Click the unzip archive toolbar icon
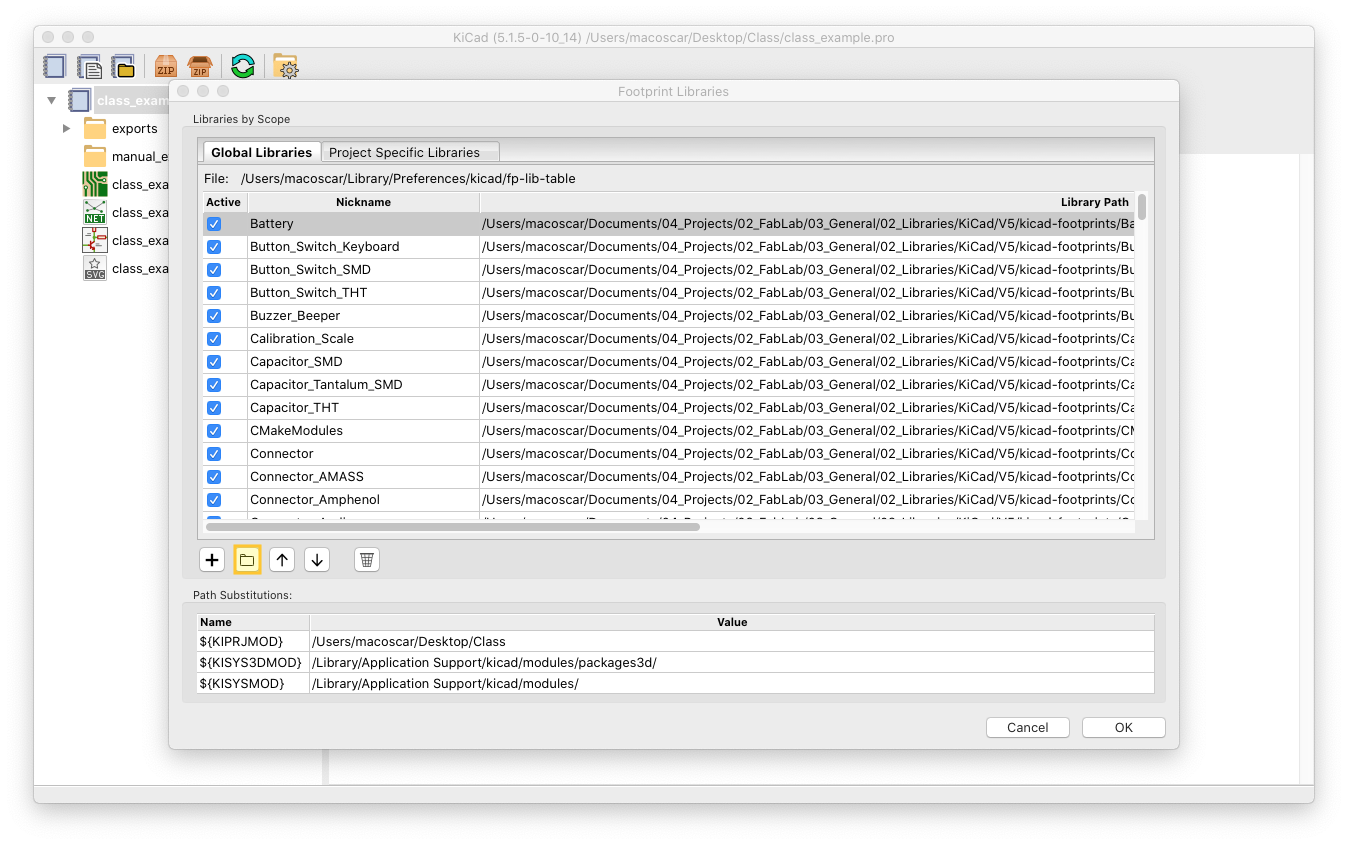This screenshot has height=845, width=1348. coord(200,67)
